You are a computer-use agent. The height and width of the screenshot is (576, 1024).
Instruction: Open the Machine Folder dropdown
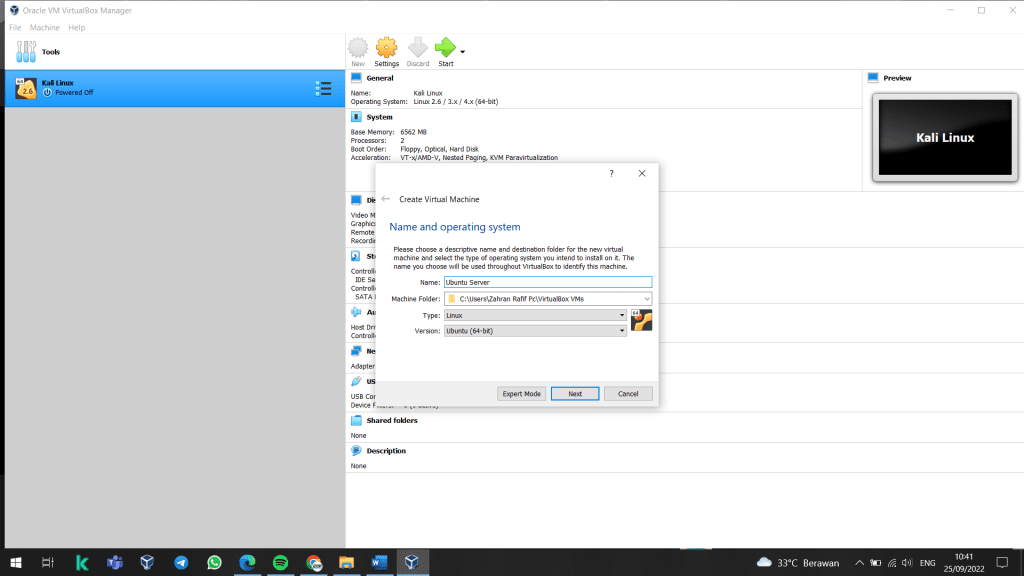[647, 299]
